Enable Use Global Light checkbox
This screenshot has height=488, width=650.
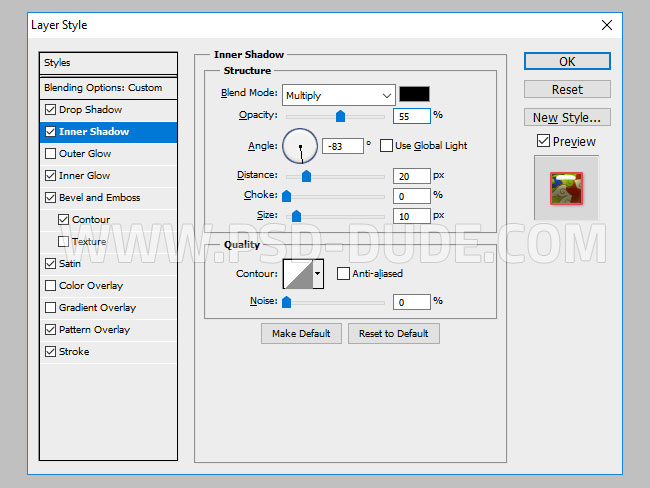[x=386, y=146]
